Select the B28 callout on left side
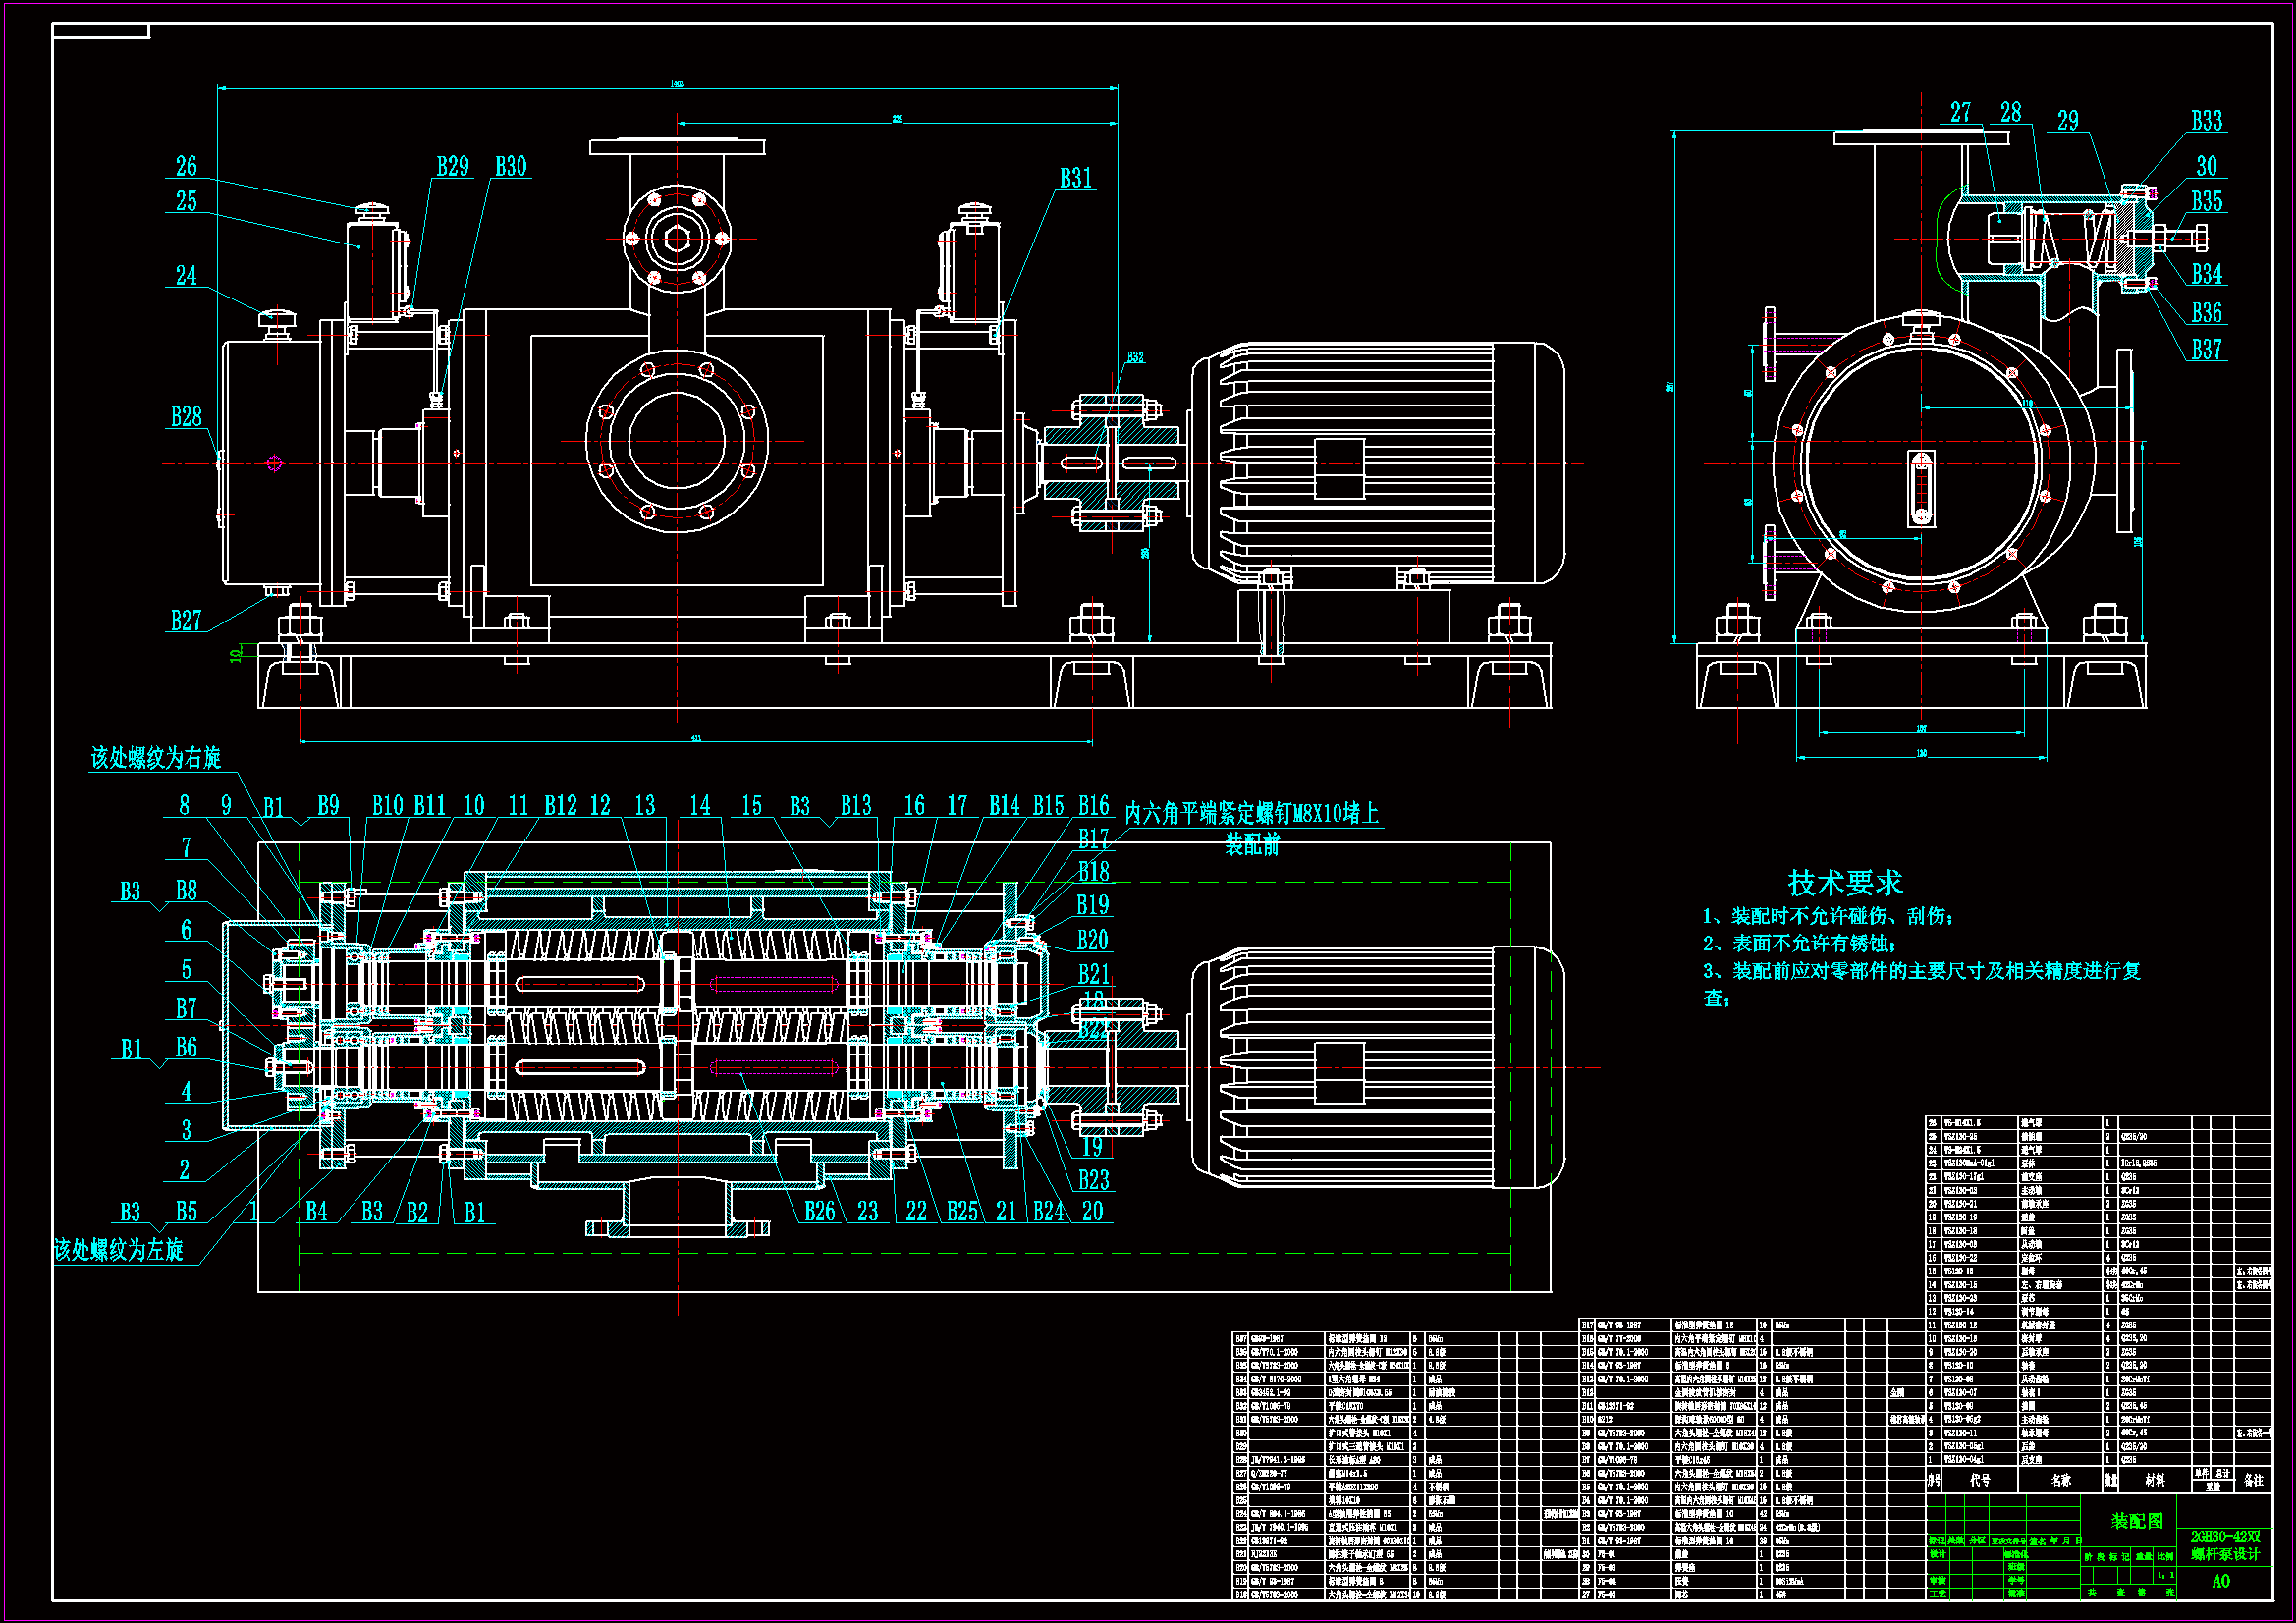This screenshot has width=2296, height=1623. [x=186, y=417]
